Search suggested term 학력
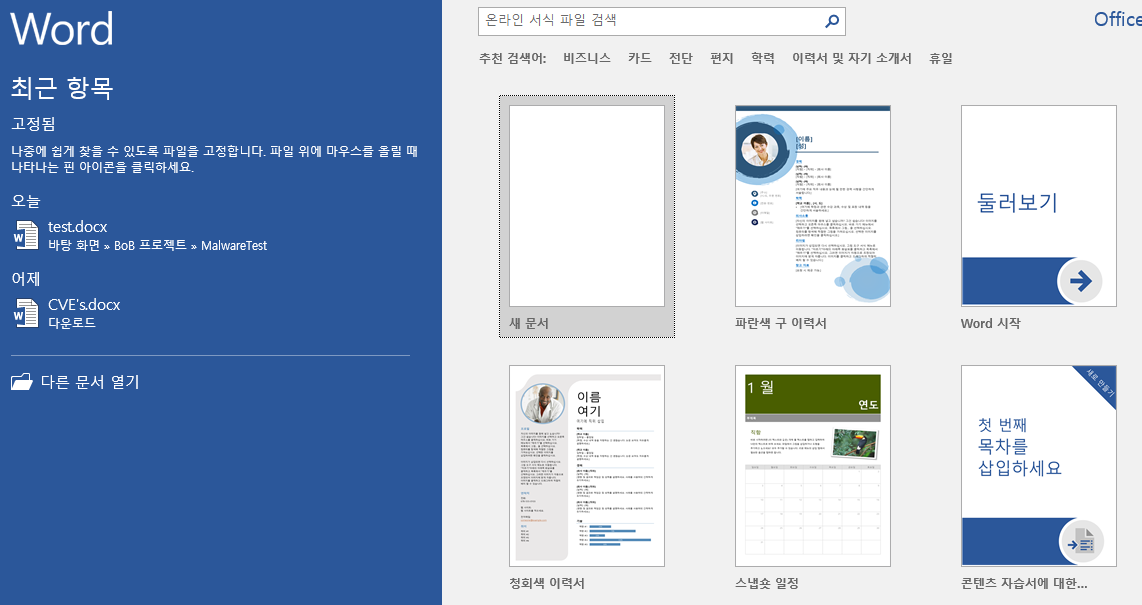 tap(763, 58)
